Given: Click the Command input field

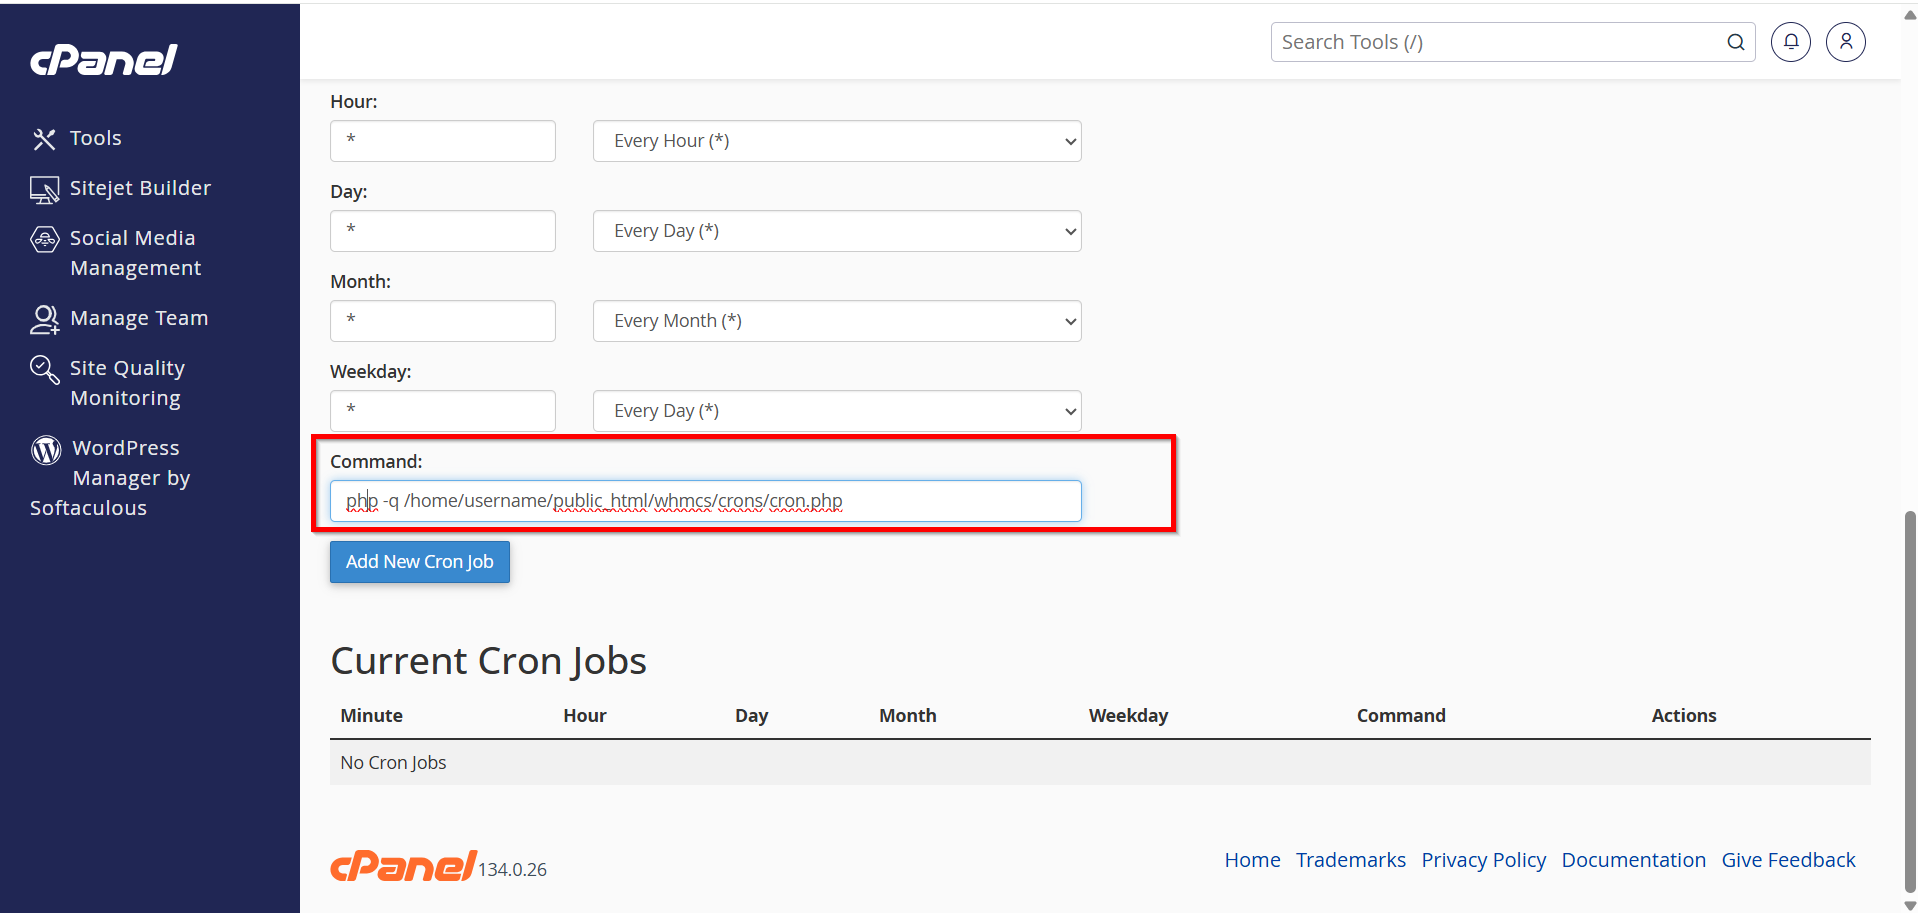Looking at the screenshot, I should point(706,501).
